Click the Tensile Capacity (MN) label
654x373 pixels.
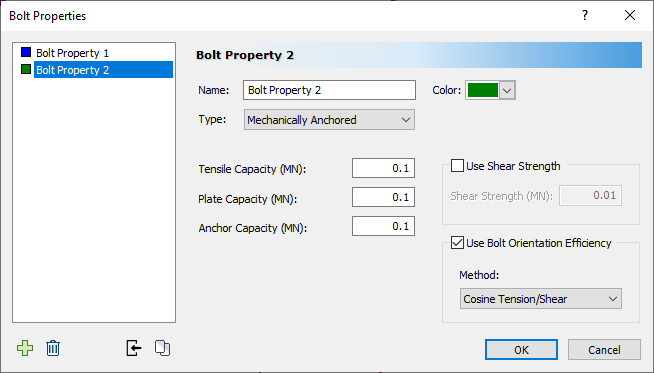click(252, 169)
